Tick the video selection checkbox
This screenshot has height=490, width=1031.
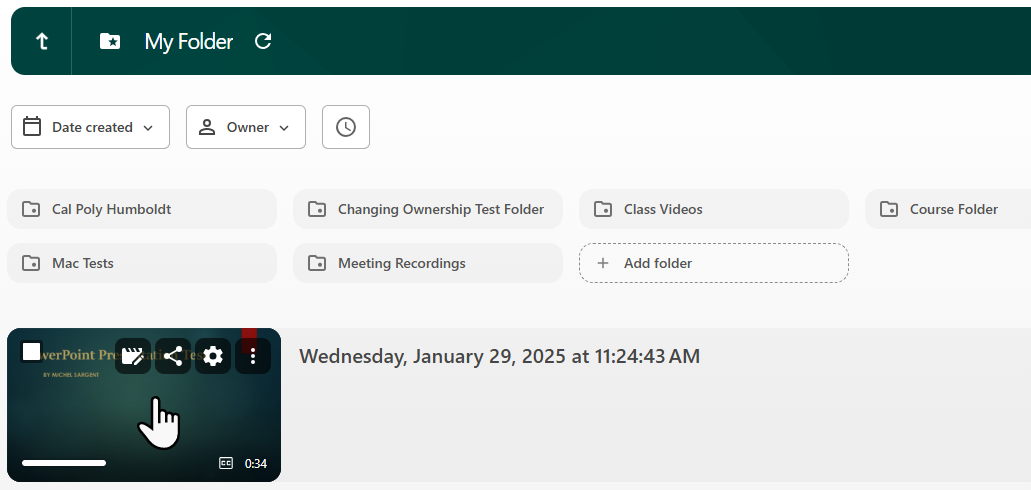coord(31,351)
